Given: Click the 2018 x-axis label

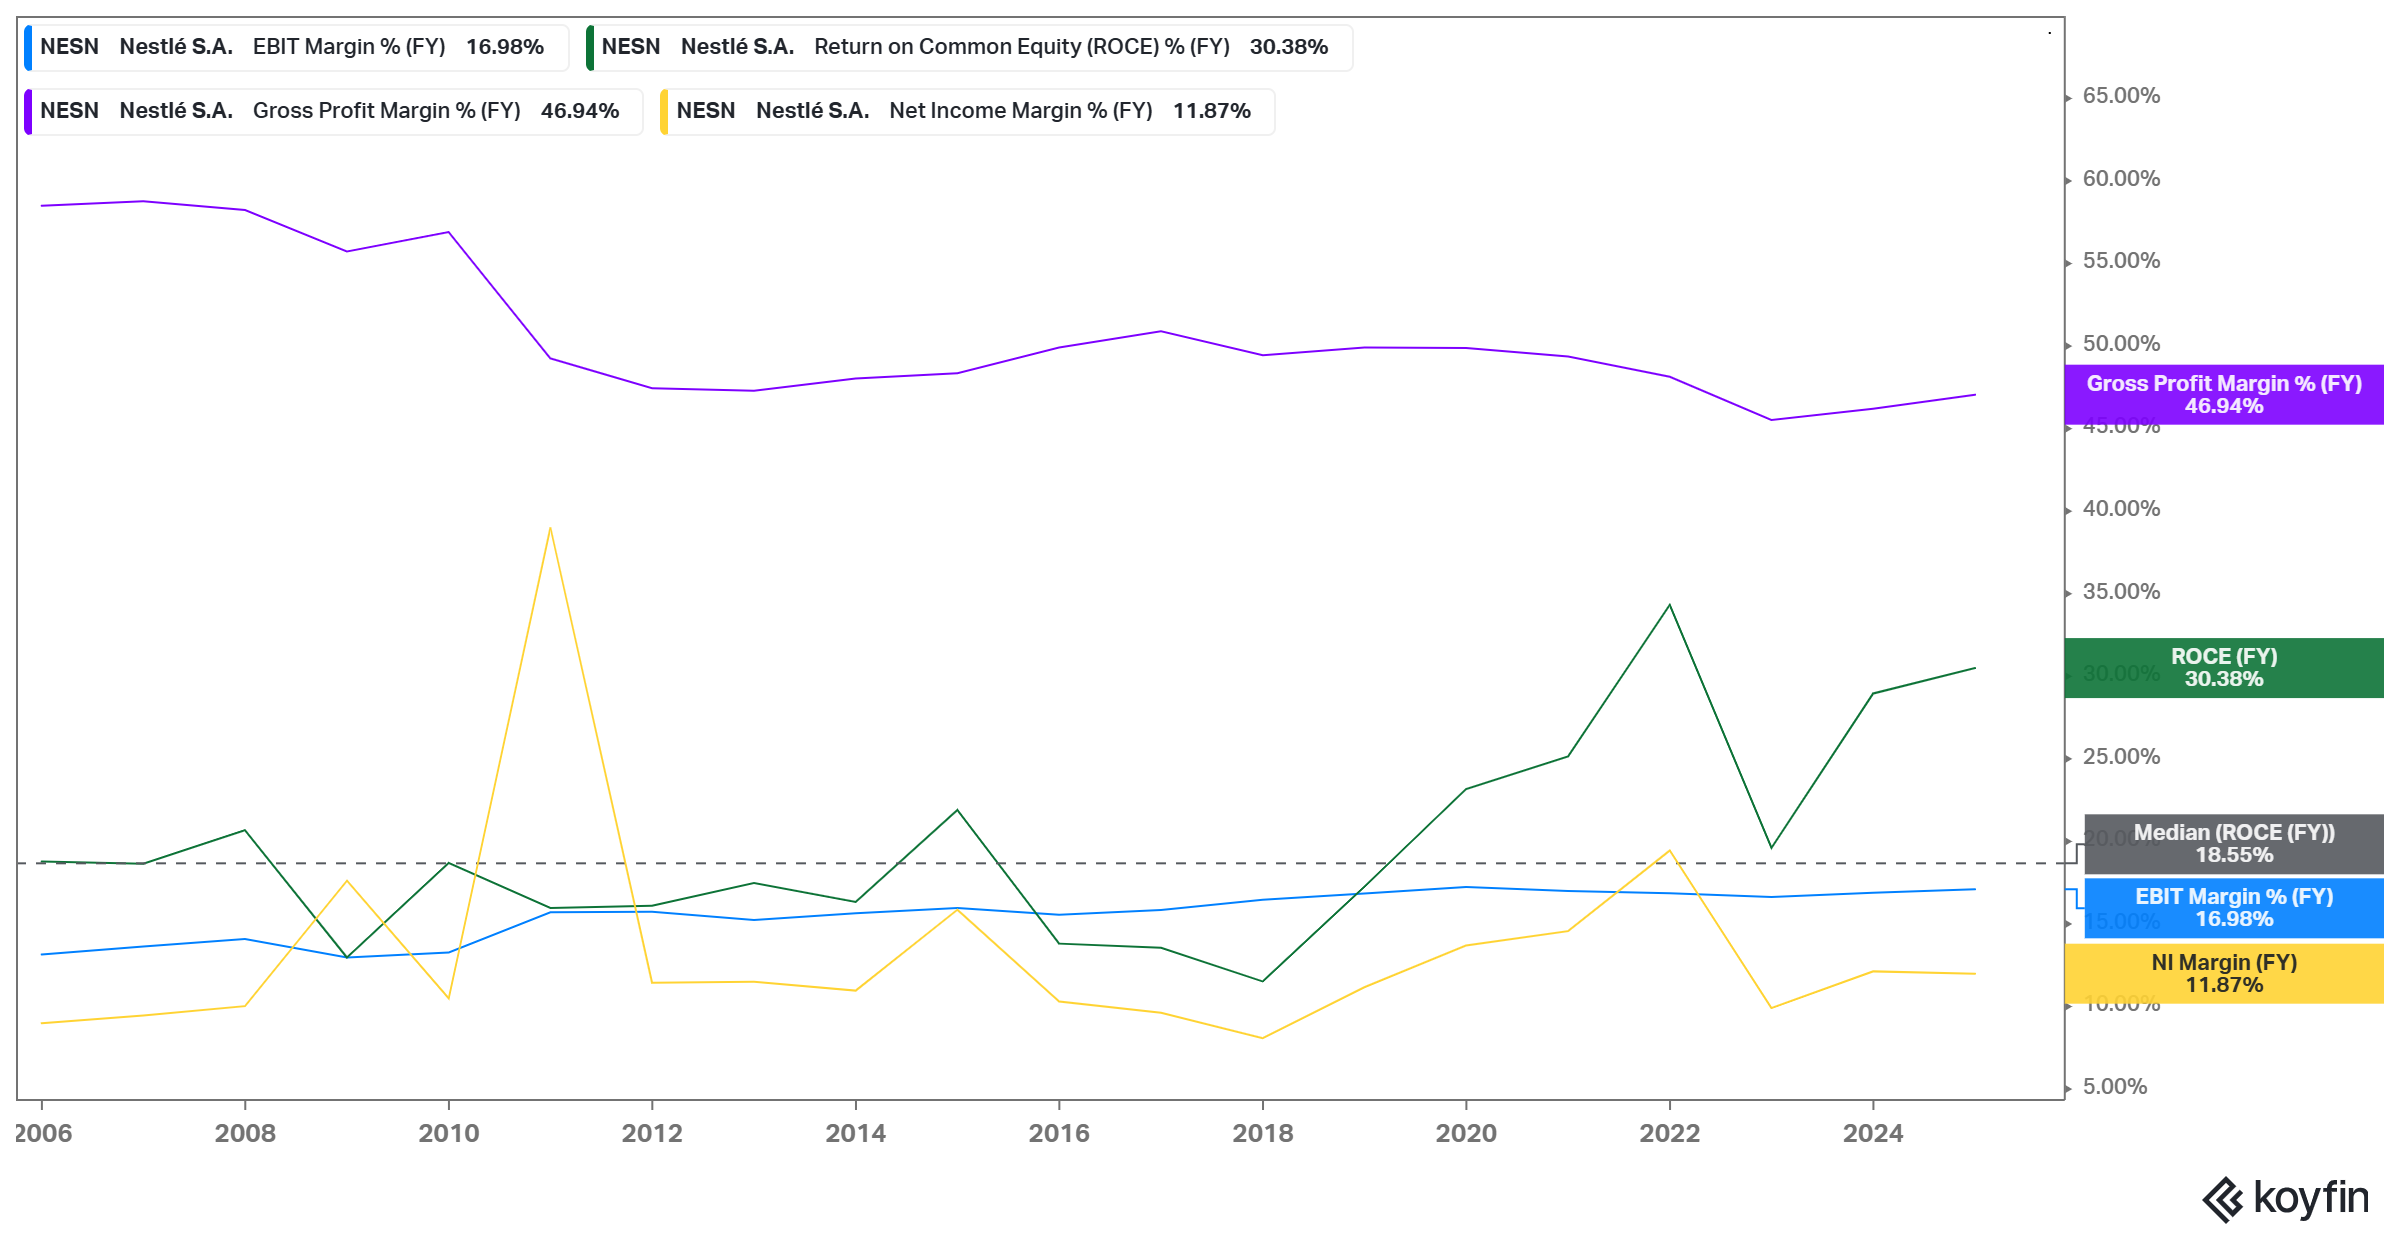Looking at the screenshot, I should click(1263, 1133).
